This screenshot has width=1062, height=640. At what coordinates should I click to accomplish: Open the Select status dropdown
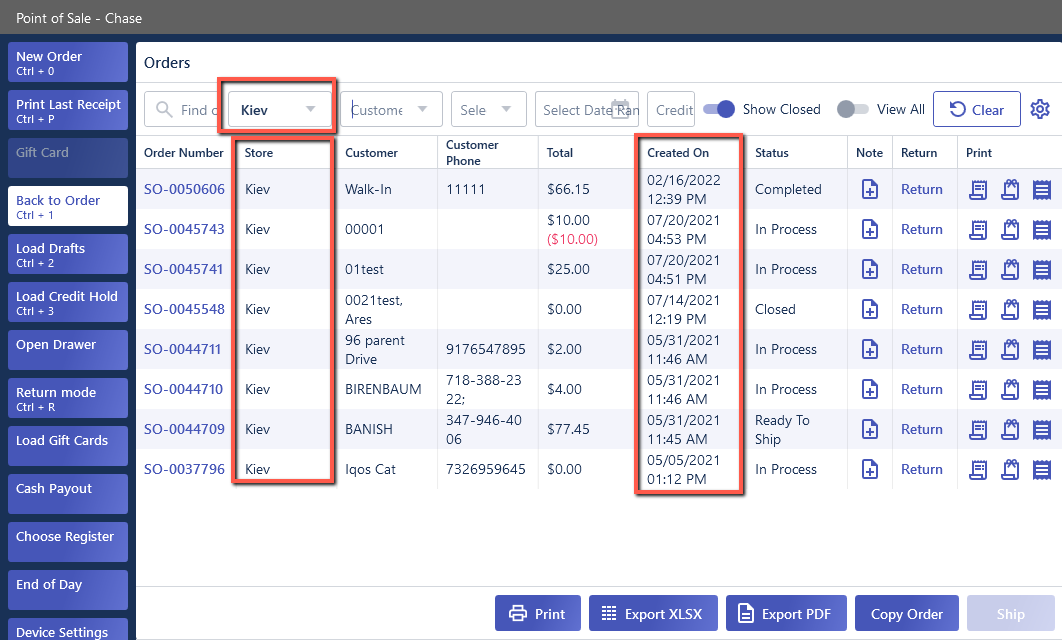488,109
